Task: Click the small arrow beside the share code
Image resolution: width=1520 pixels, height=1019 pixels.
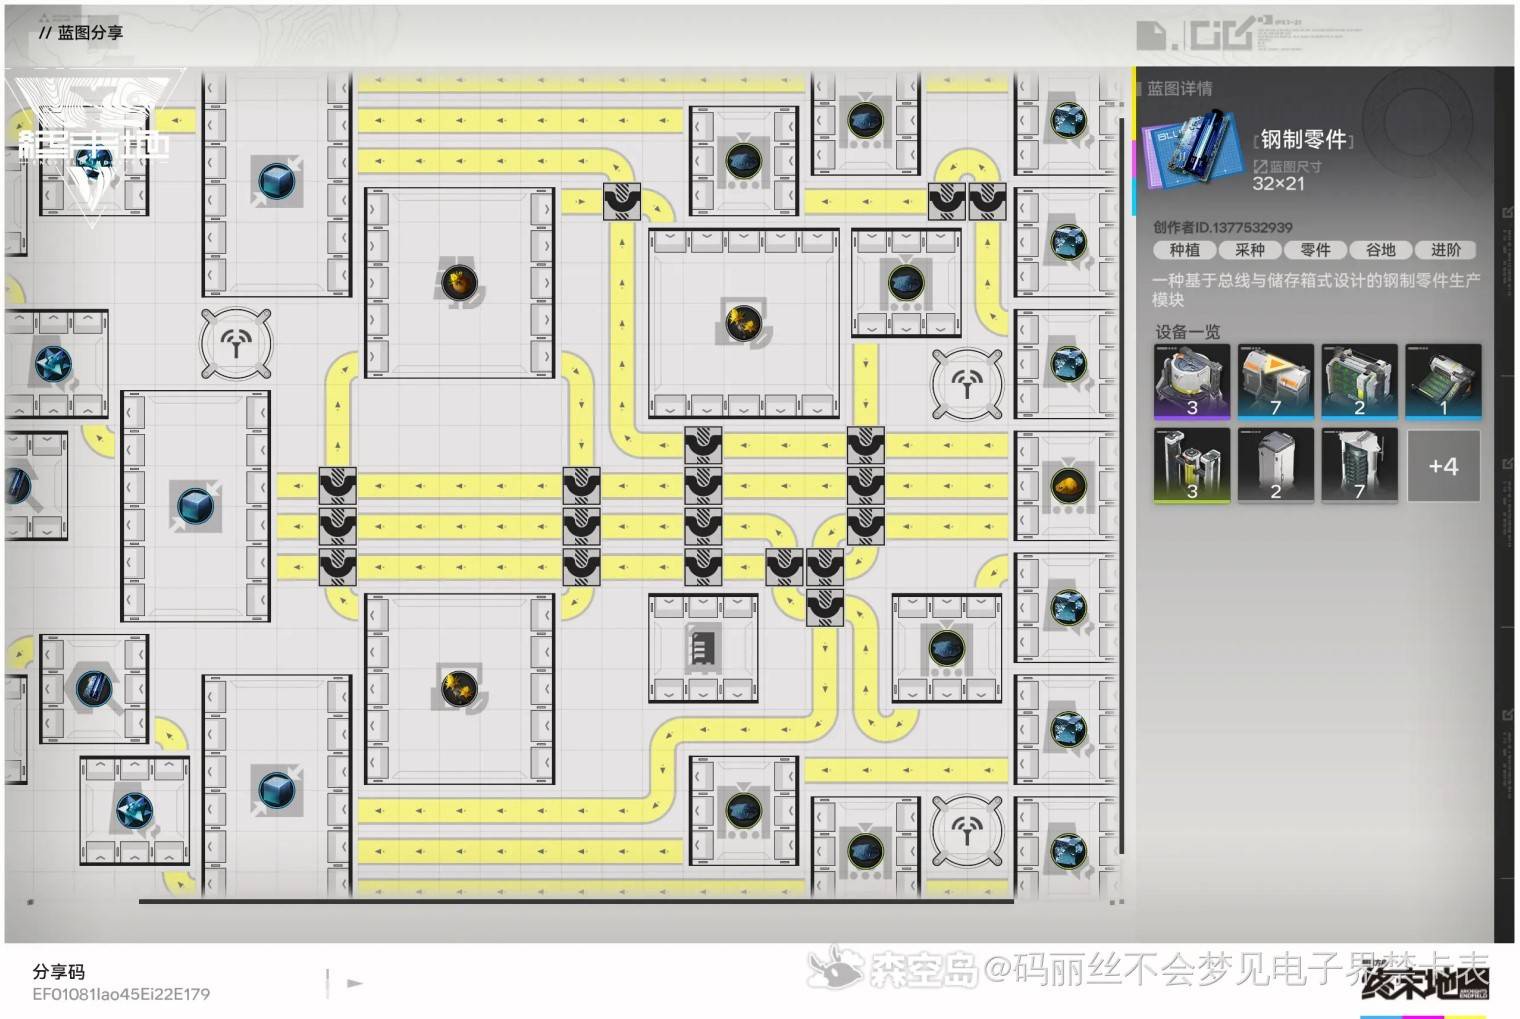Action: (x=354, y=983)
